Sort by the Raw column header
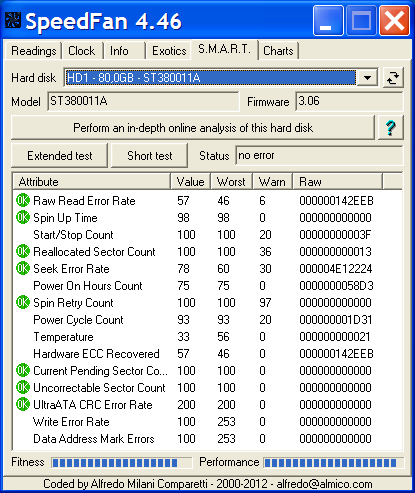 [x=337, y=182]
